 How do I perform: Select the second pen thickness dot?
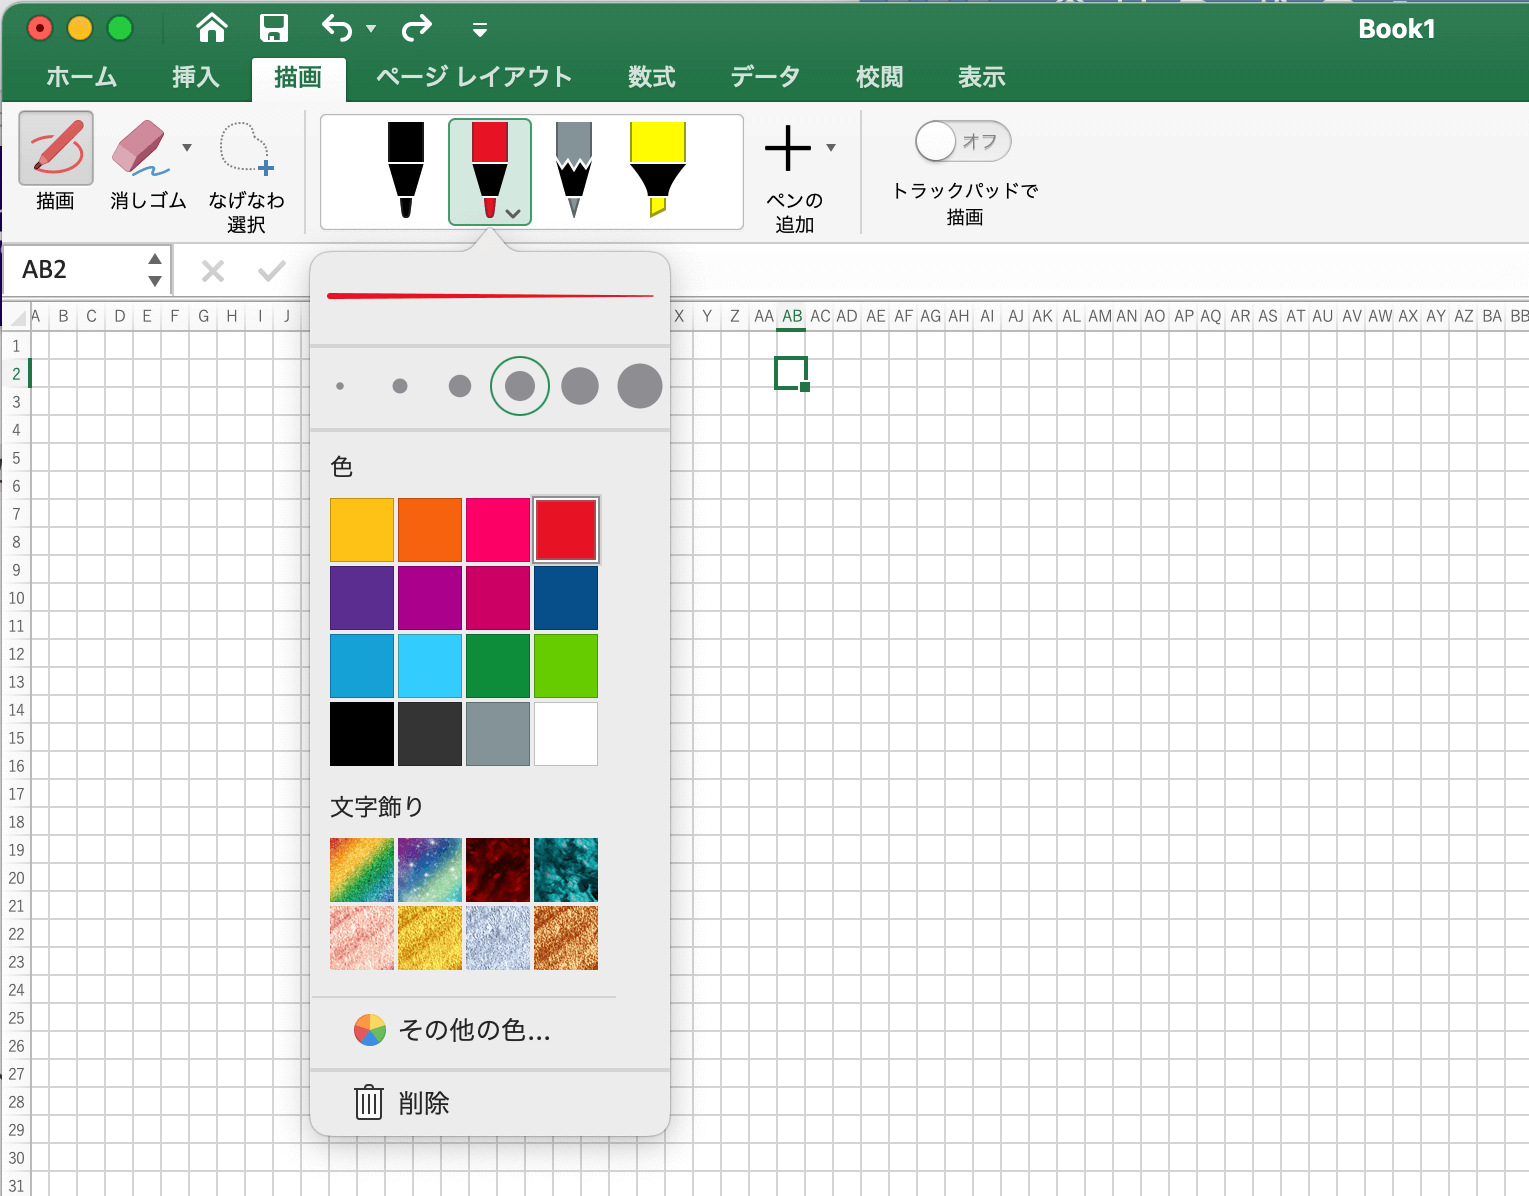click(x=400, y=386)
